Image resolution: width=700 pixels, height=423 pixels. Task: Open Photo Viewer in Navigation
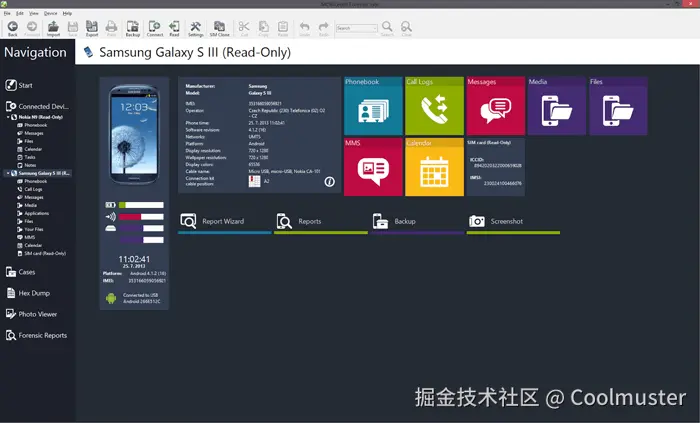pyautogui.click(x=31, y=314)
